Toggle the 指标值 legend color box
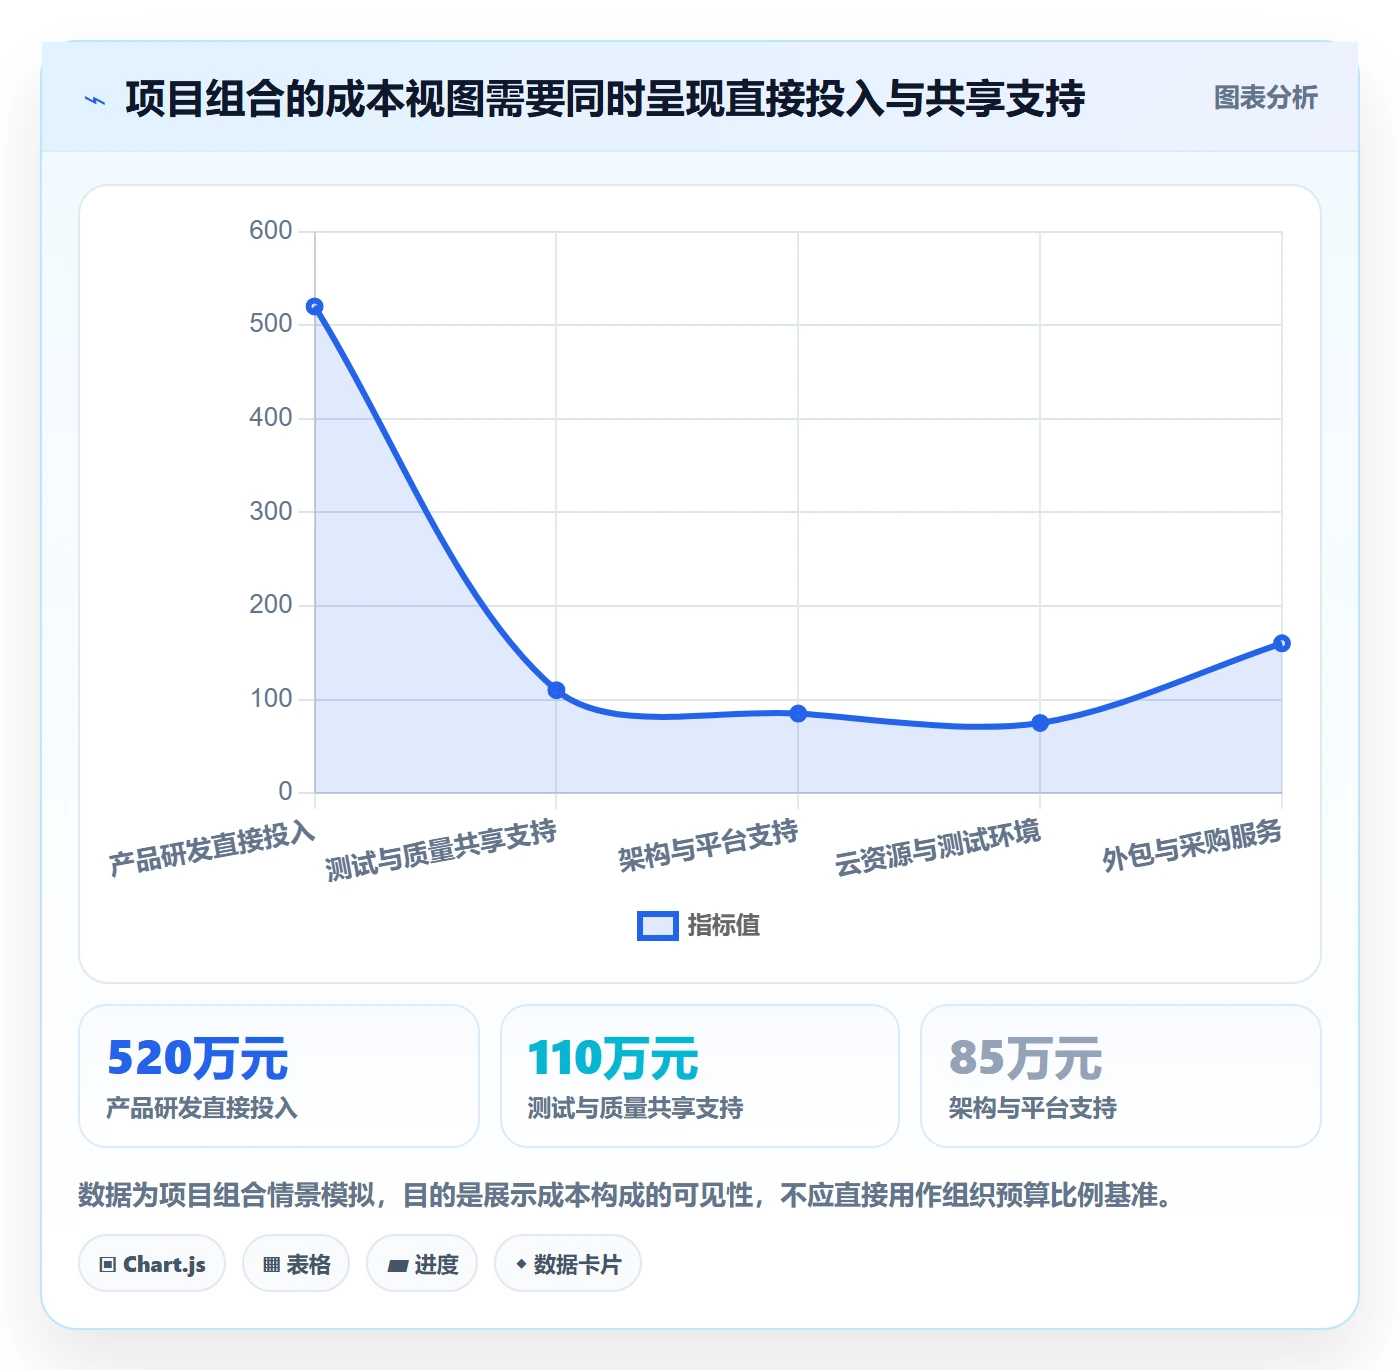Viewport: 1400px width, 1370px height. 658,926
